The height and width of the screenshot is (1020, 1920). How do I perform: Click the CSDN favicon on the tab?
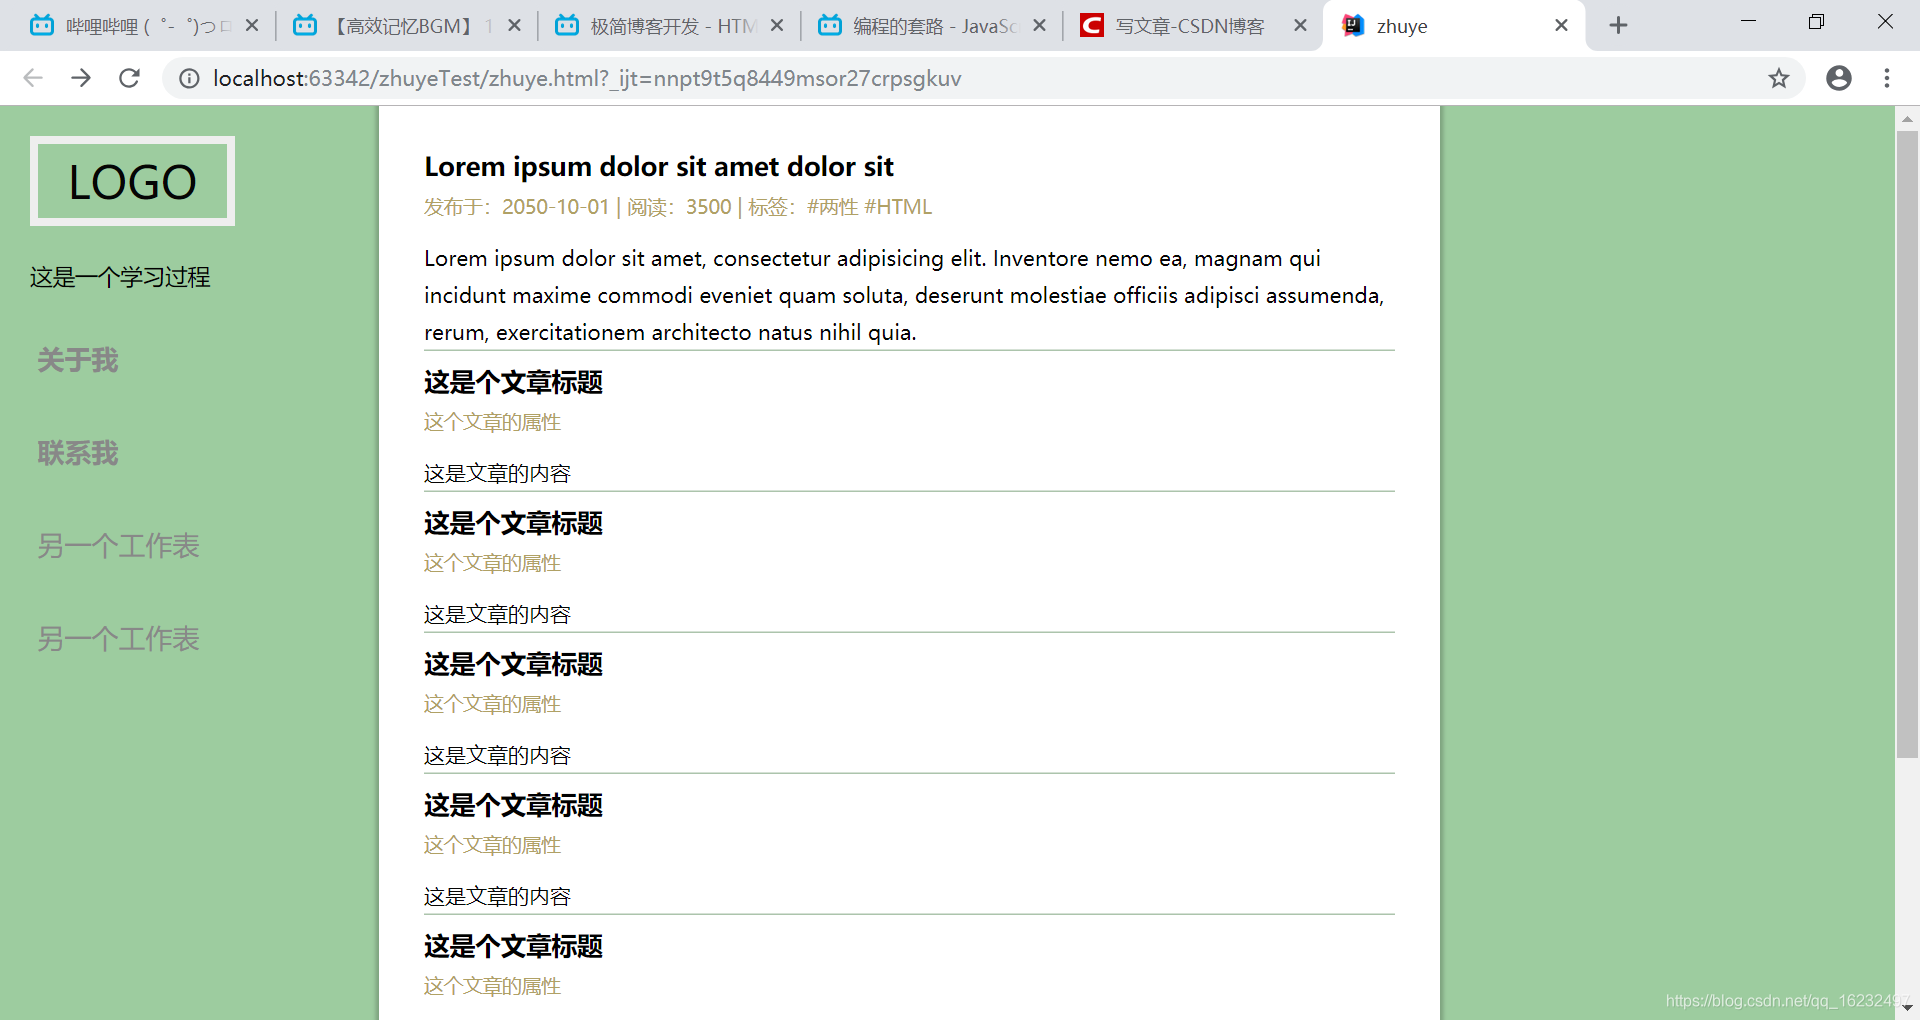pyautogui.click(x=1091, y=26)
